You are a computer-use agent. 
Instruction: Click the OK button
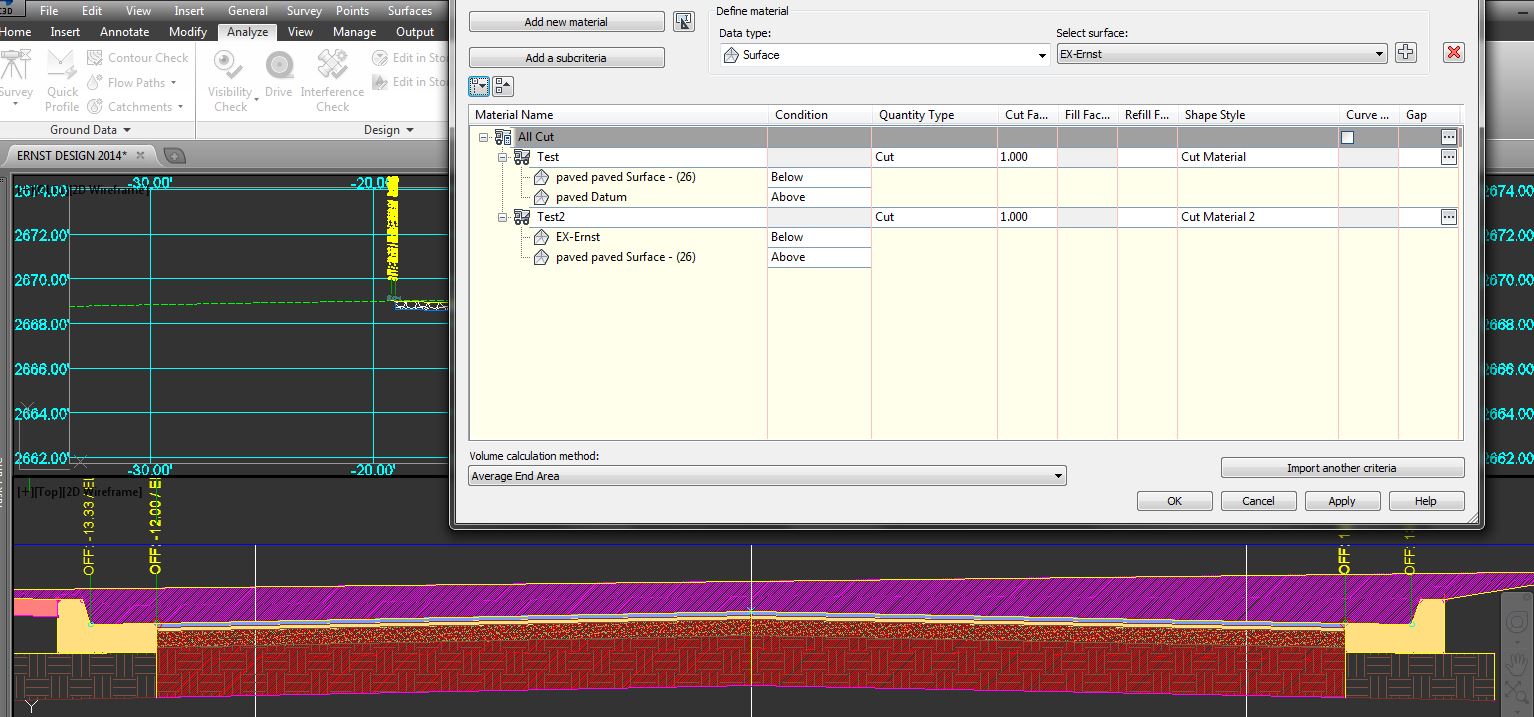click(x=1174, y=501)
